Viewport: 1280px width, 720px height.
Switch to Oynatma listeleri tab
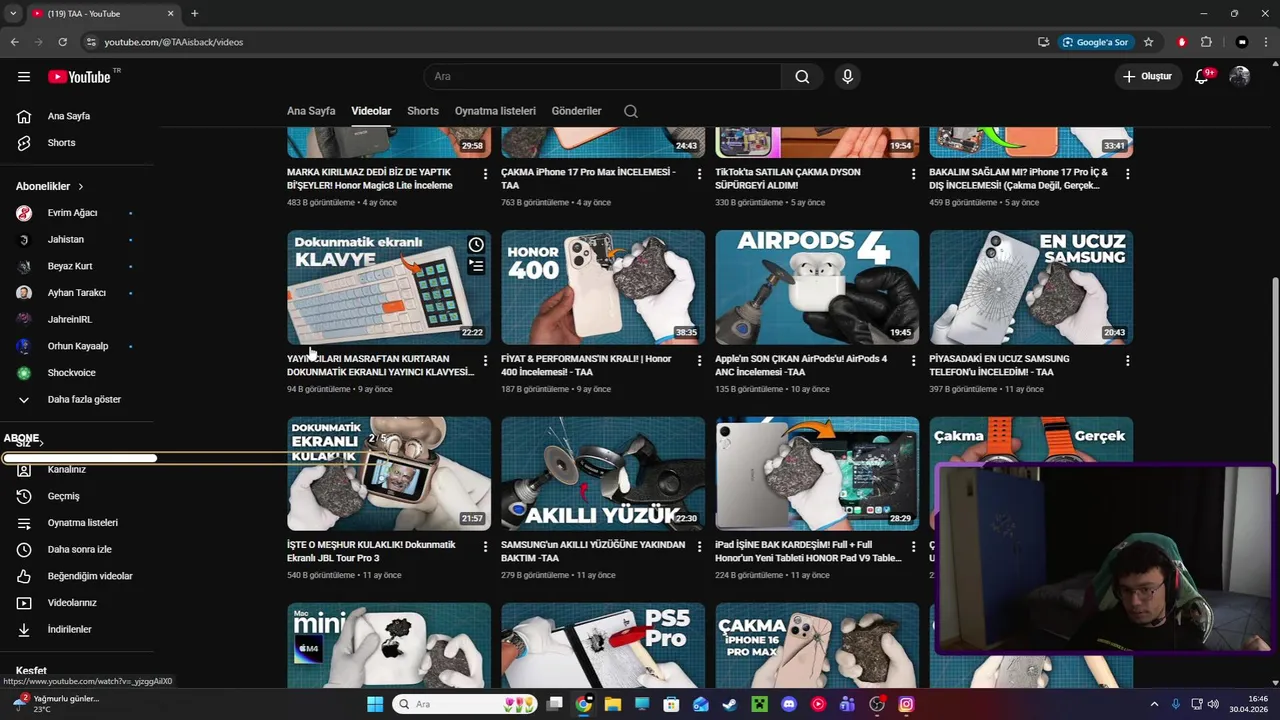click(x=495, y=111)
